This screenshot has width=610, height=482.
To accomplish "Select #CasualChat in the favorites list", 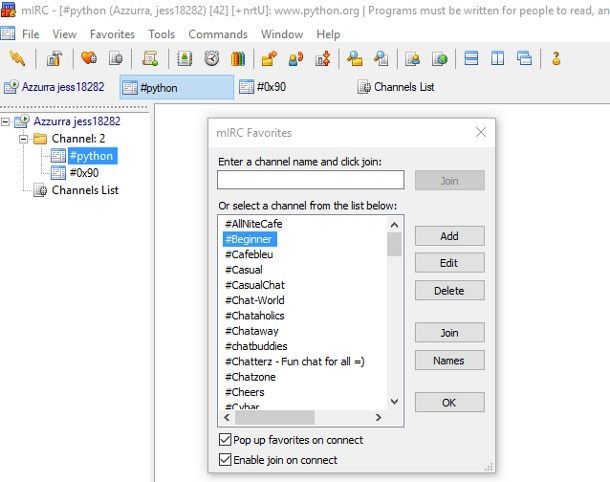I will pyautogui.click(x=255, y=285).
